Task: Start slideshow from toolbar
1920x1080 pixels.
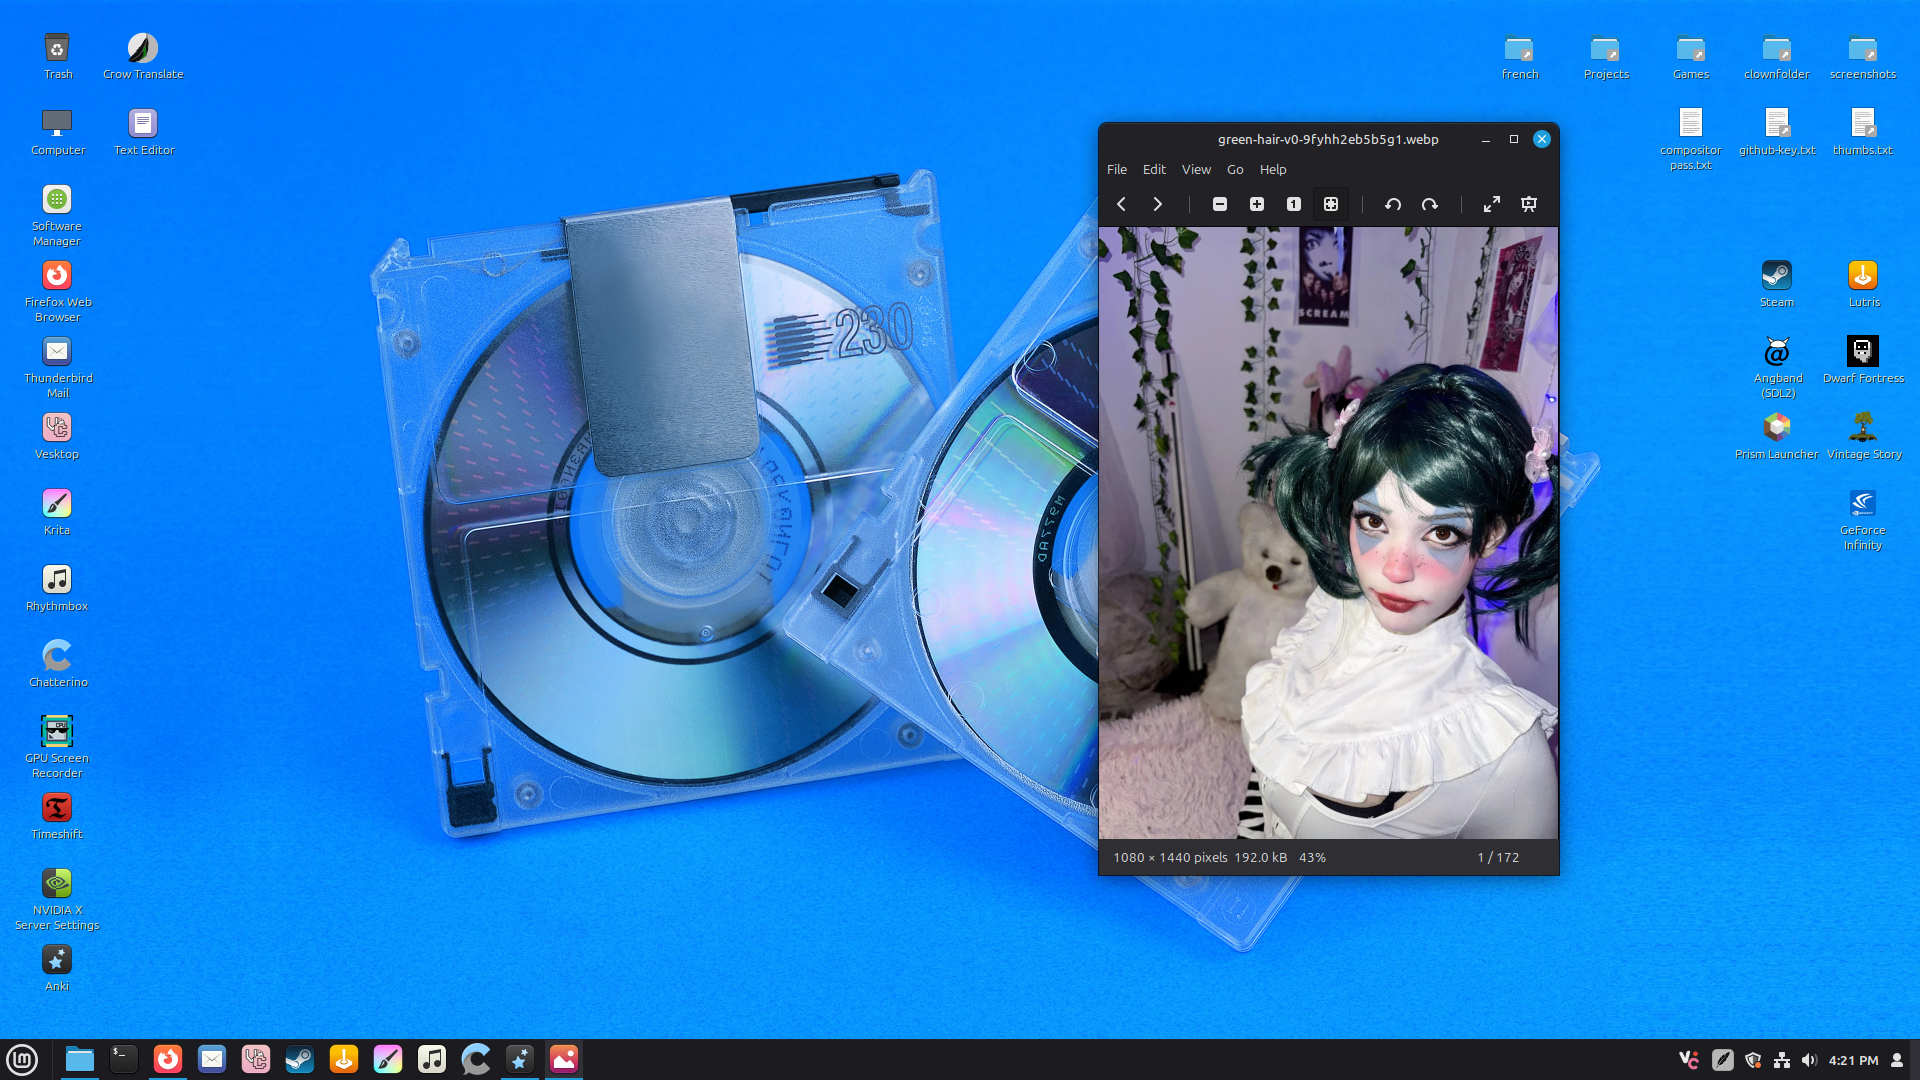Action: coord(1529,204)
